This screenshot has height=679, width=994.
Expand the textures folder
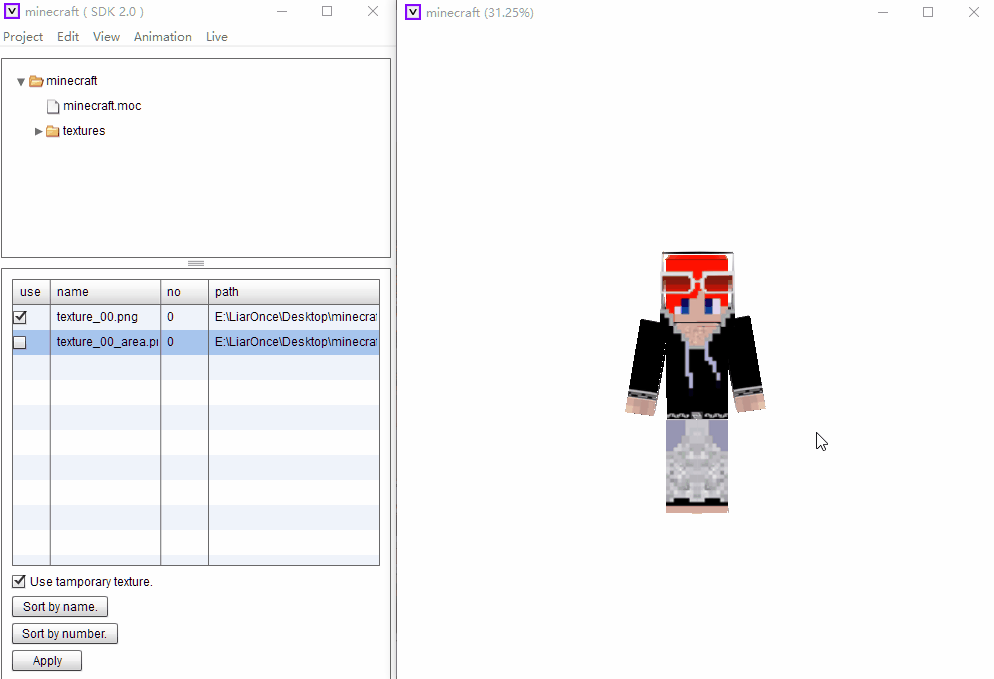click(x=38, y=130)
